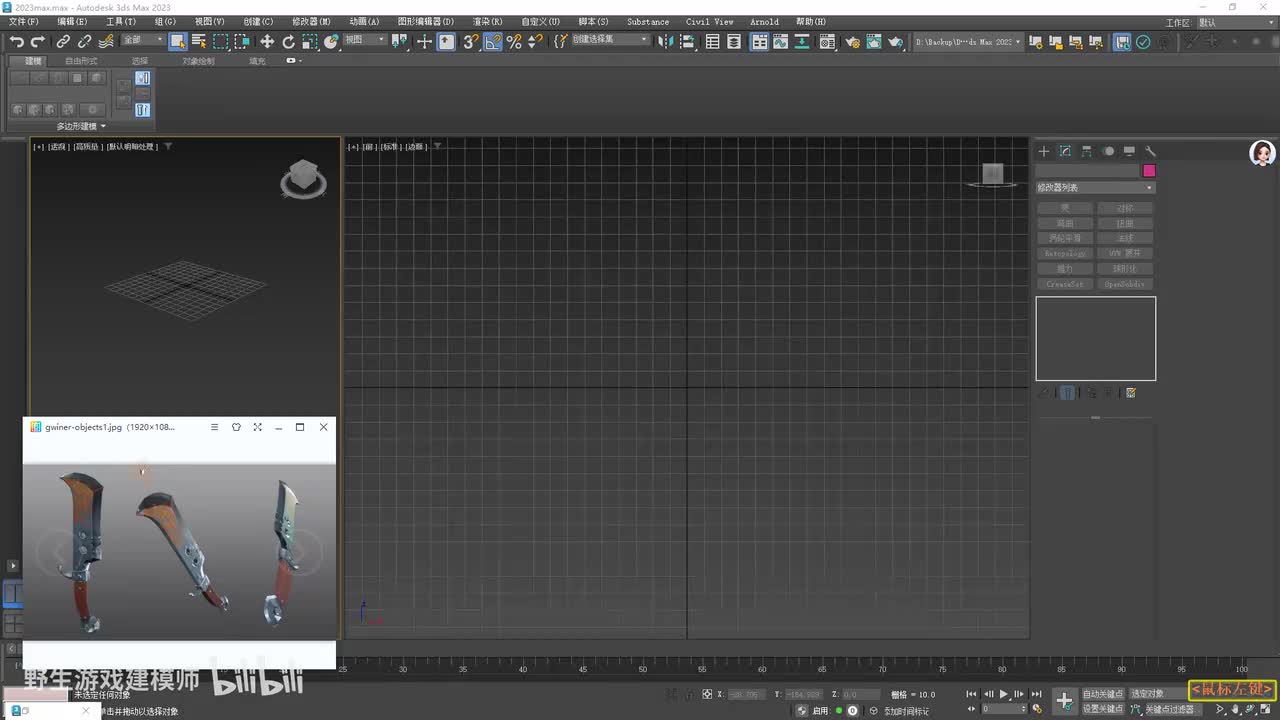This screenshot has width=1280, height=720.
Task: Expand the Modifier List dropdown 修改器列表
Action: pyautogui.click(x=1095, y=188)
